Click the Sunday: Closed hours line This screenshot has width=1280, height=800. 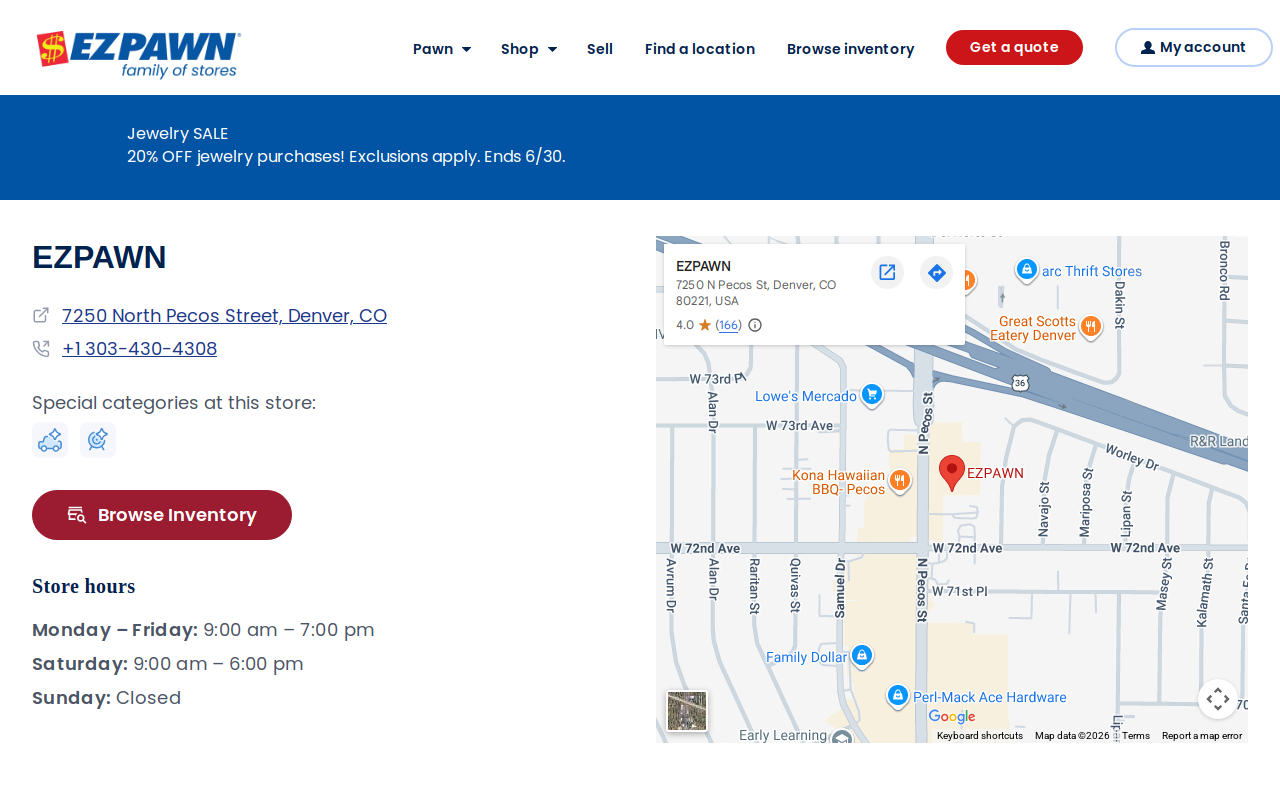coord(107,698)
